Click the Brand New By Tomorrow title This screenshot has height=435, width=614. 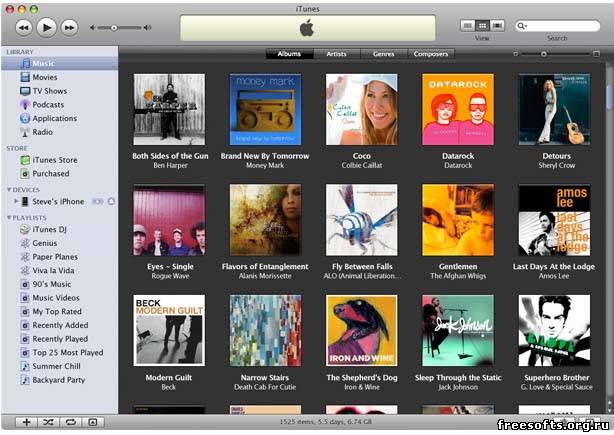265,156
